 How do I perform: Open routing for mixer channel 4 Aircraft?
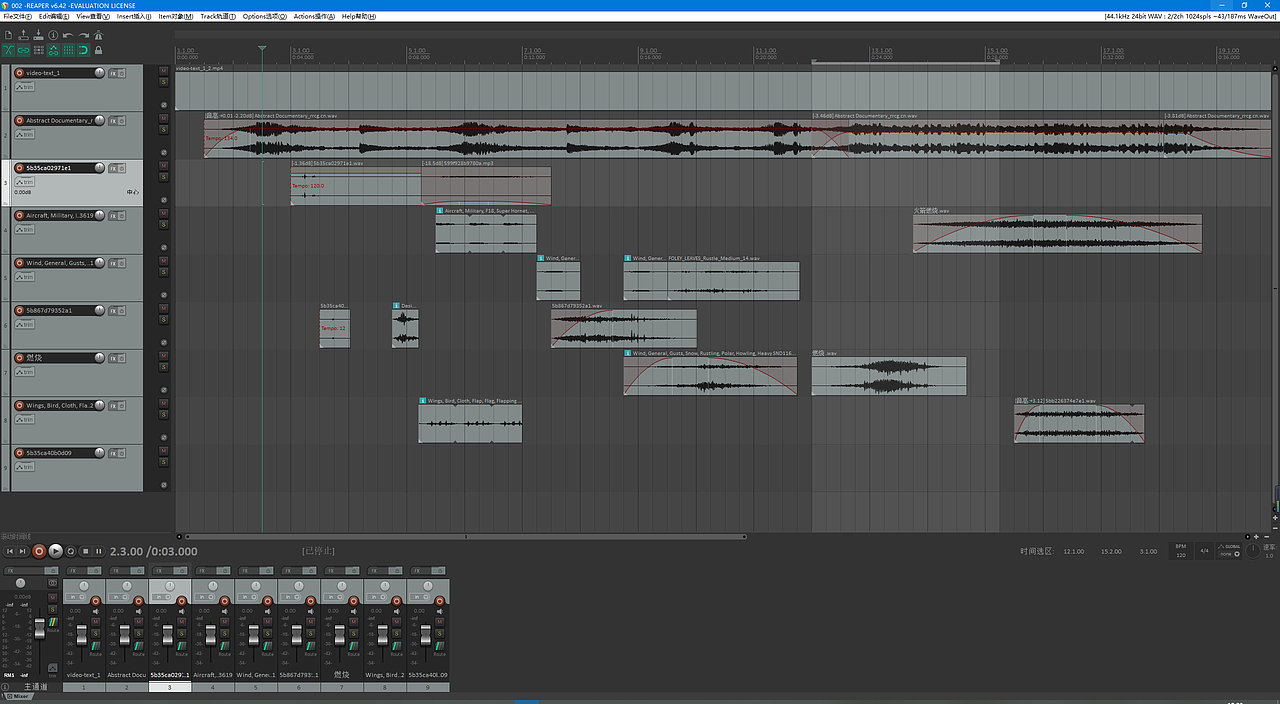click(225, 648)
